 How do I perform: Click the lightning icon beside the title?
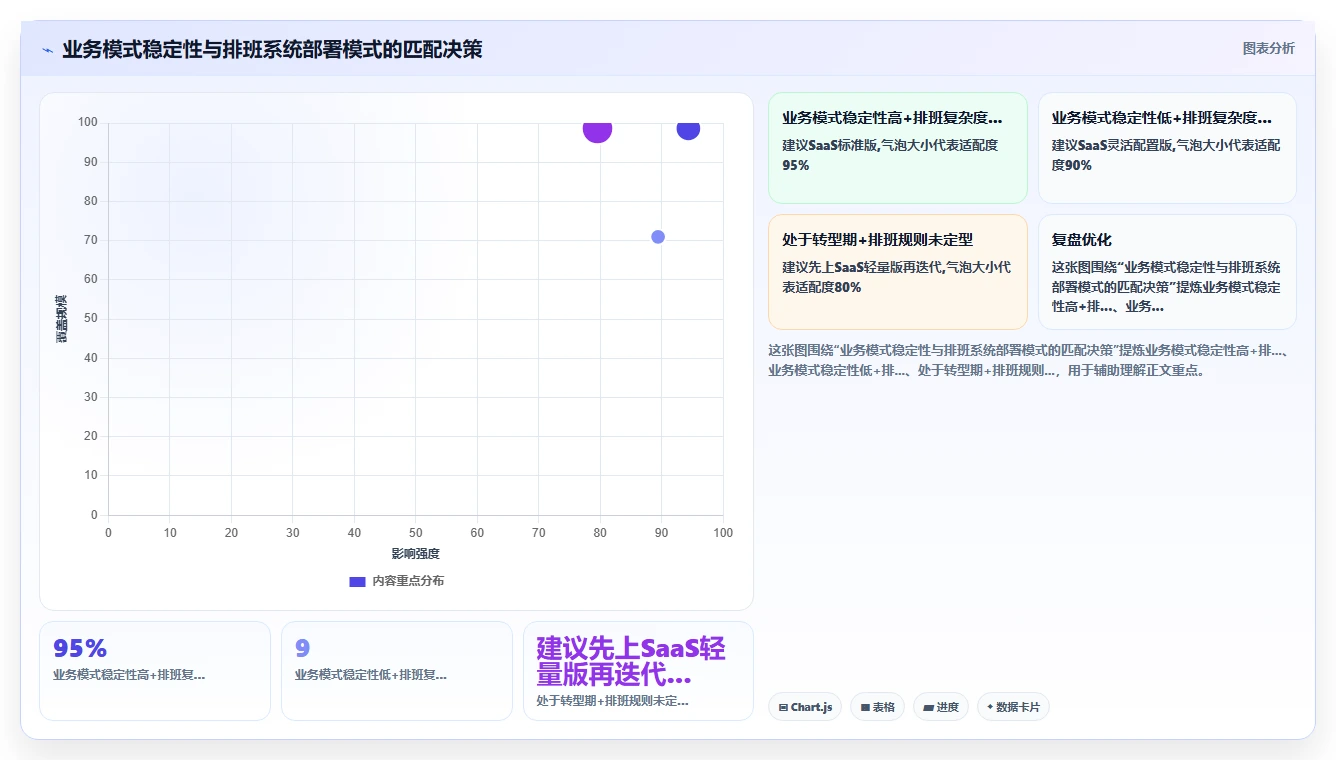(48, 50)
